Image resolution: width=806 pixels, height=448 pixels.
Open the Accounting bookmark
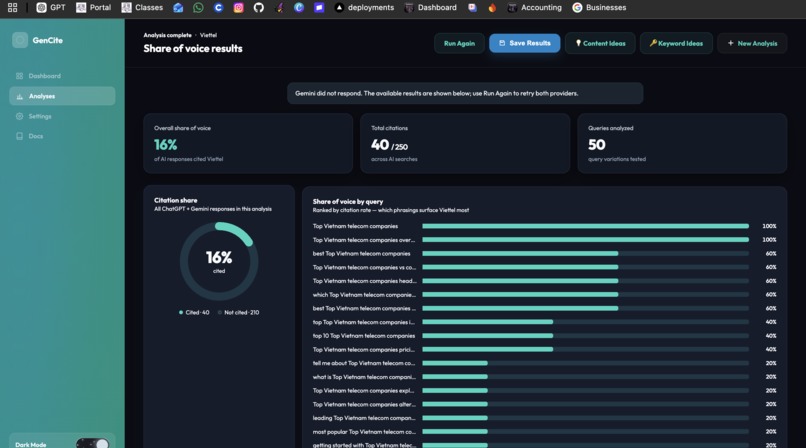pyautogui.click(x=535, y=8)
